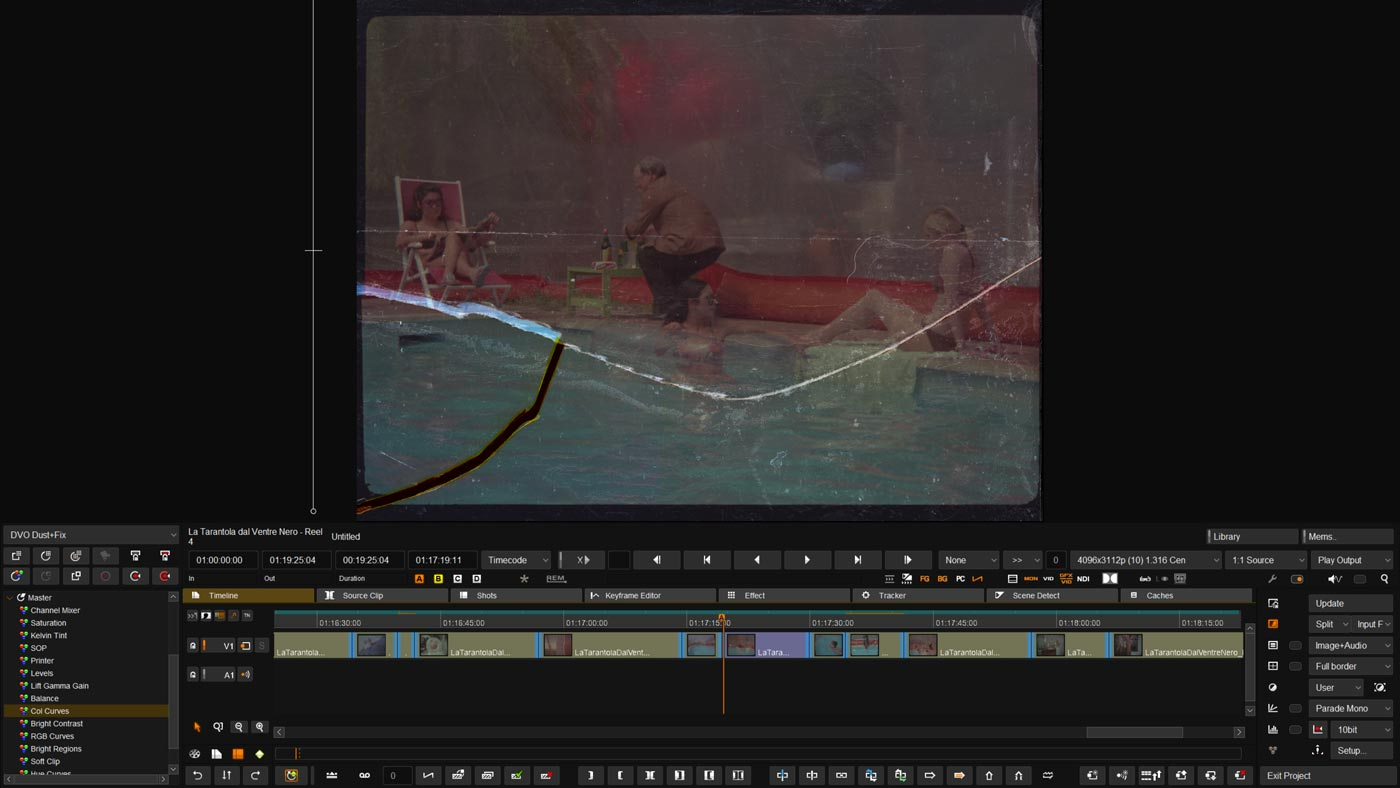Click the lock icon on V1 track

(193, 646)
